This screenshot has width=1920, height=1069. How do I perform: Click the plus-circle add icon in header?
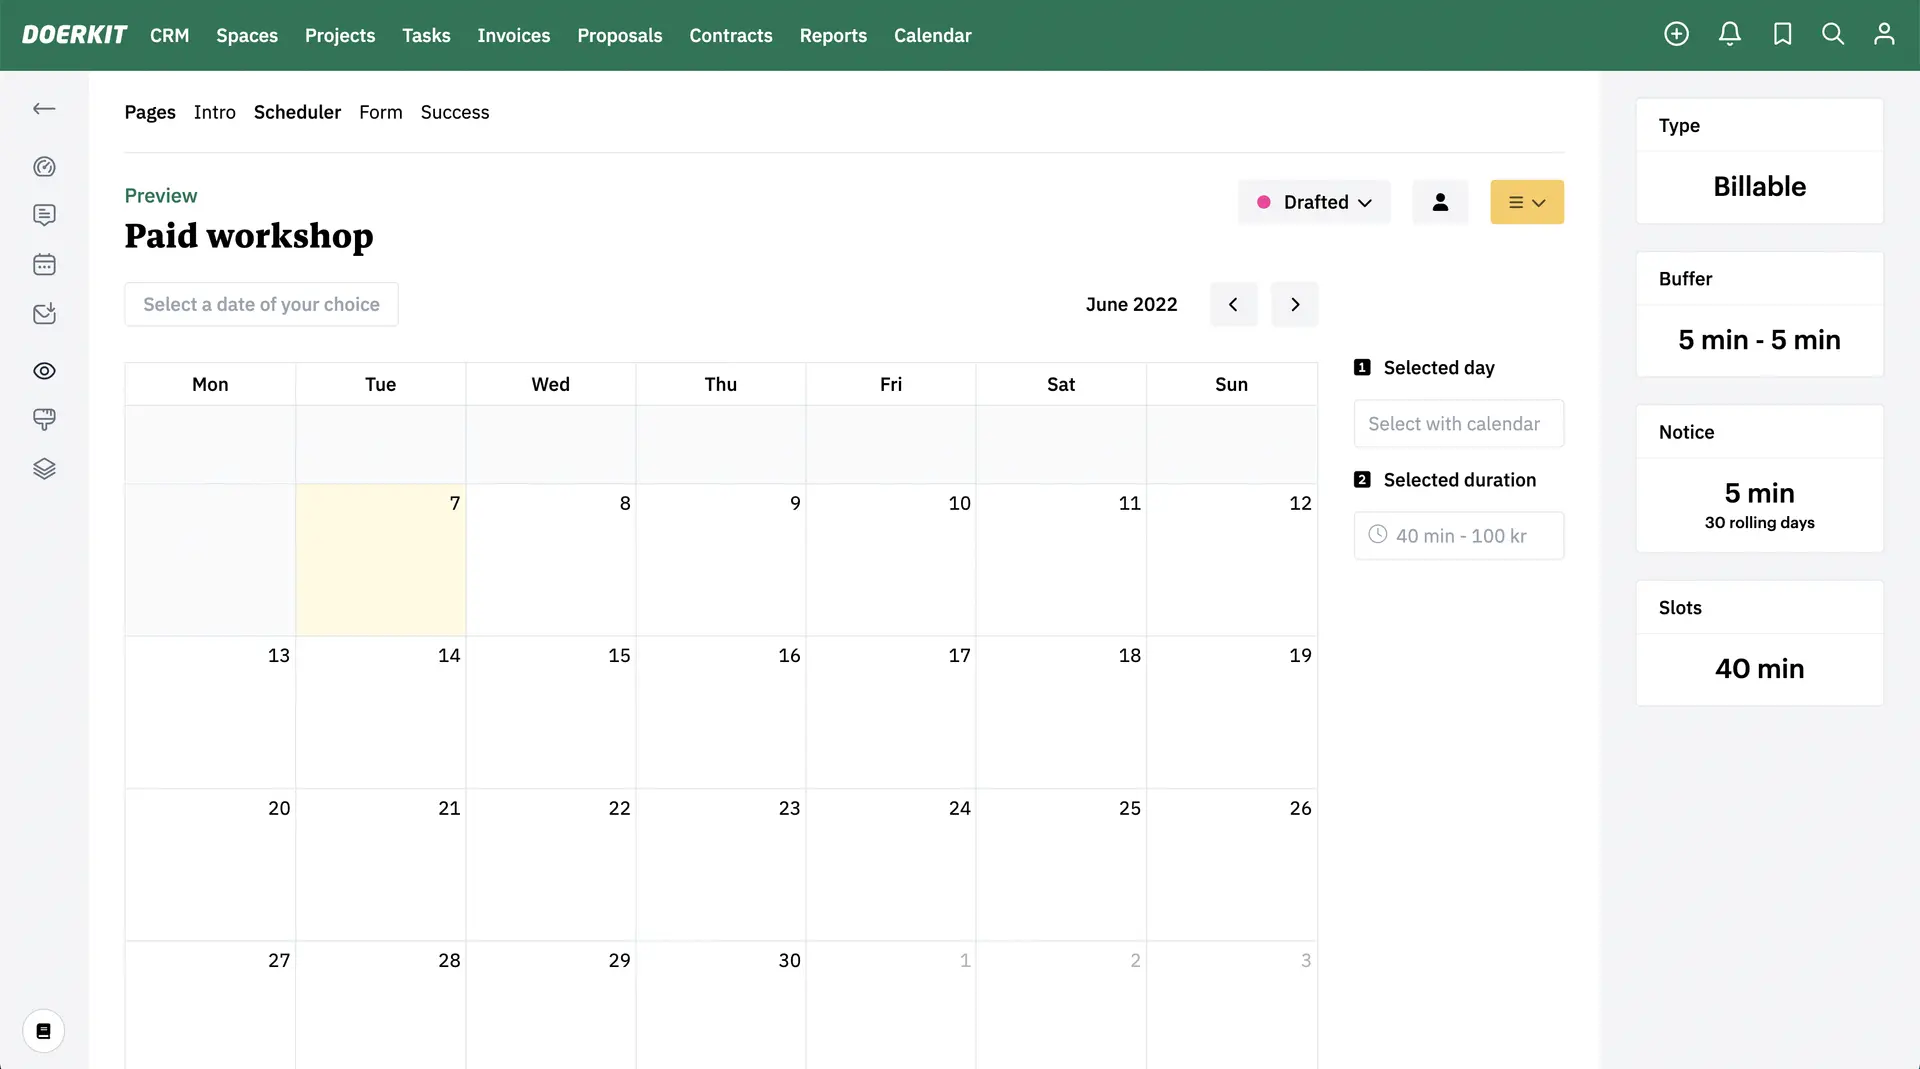(x=1676, y=34)
